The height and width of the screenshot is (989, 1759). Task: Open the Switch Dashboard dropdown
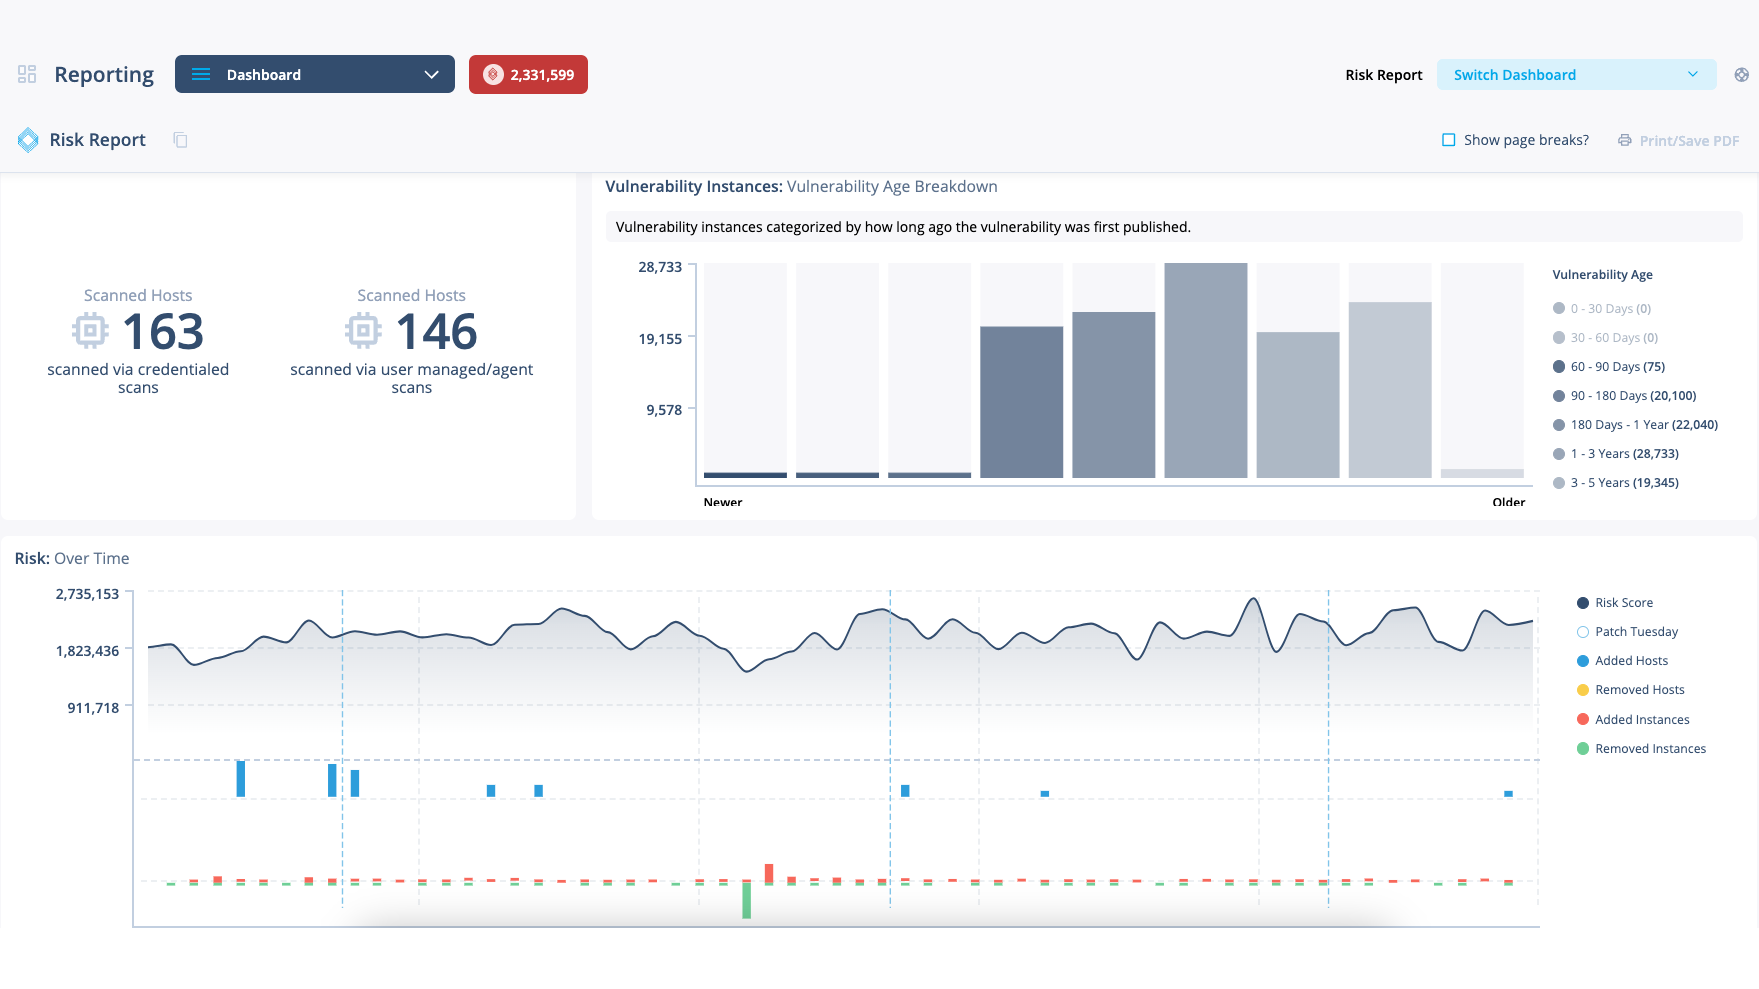1576,75
